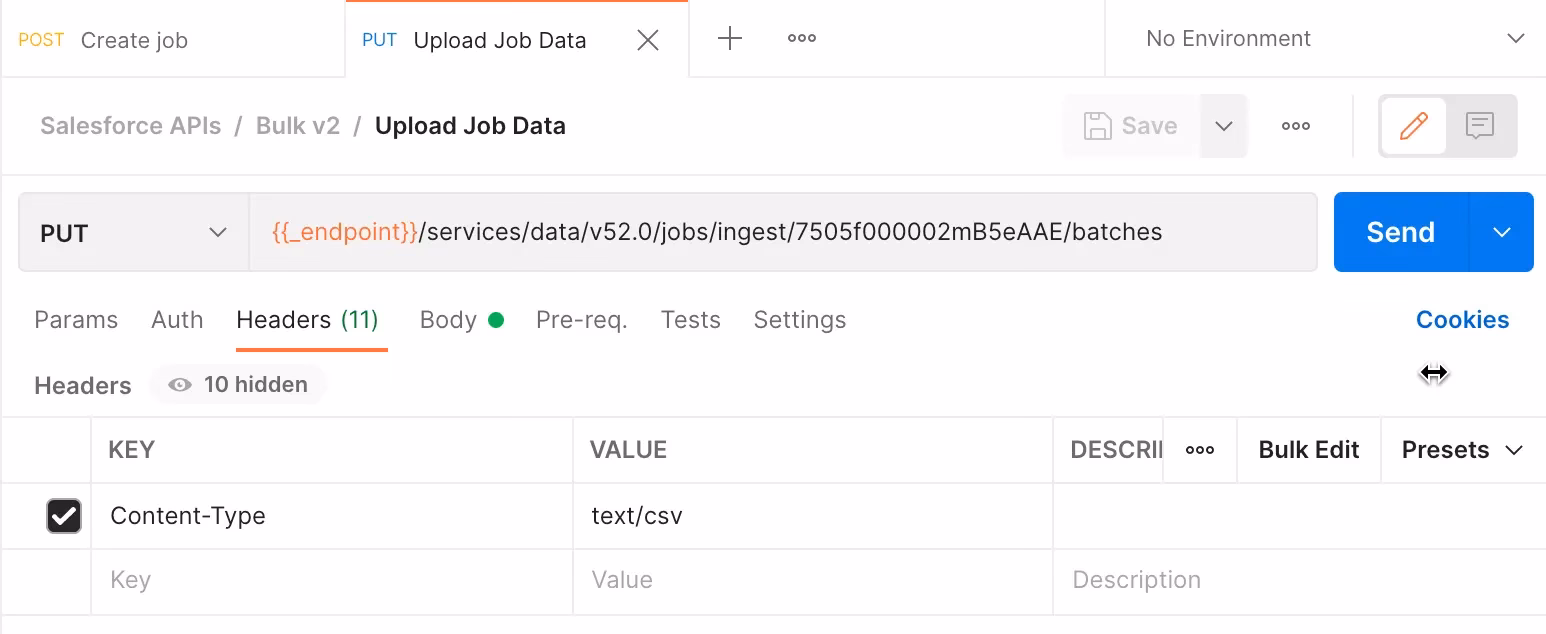
Task: Switch to the Create job tab
Action: tap(134, 40)
